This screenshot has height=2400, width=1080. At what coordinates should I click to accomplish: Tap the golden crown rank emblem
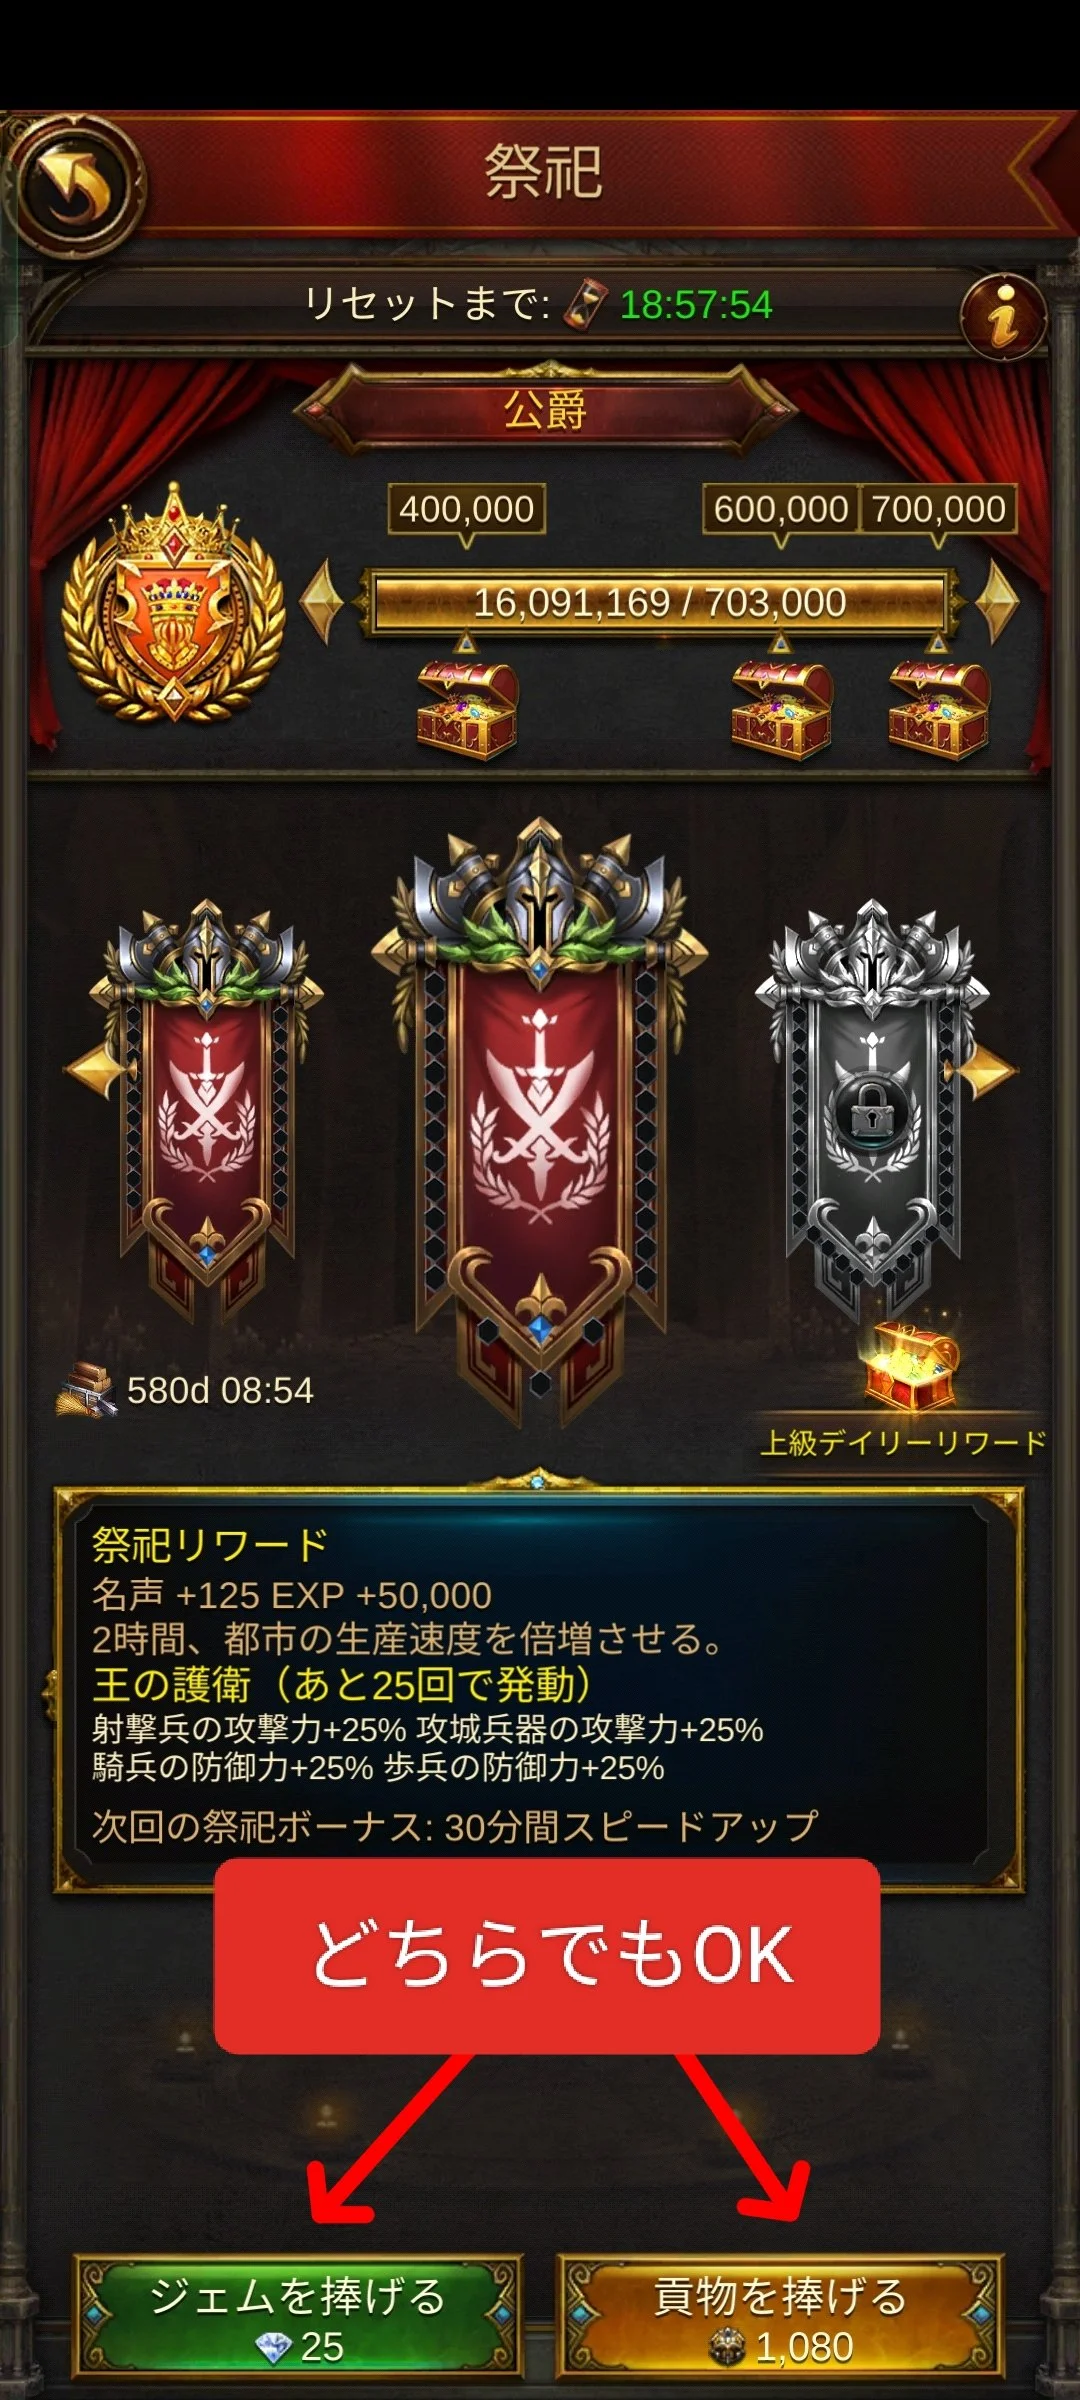click(174, 602)
